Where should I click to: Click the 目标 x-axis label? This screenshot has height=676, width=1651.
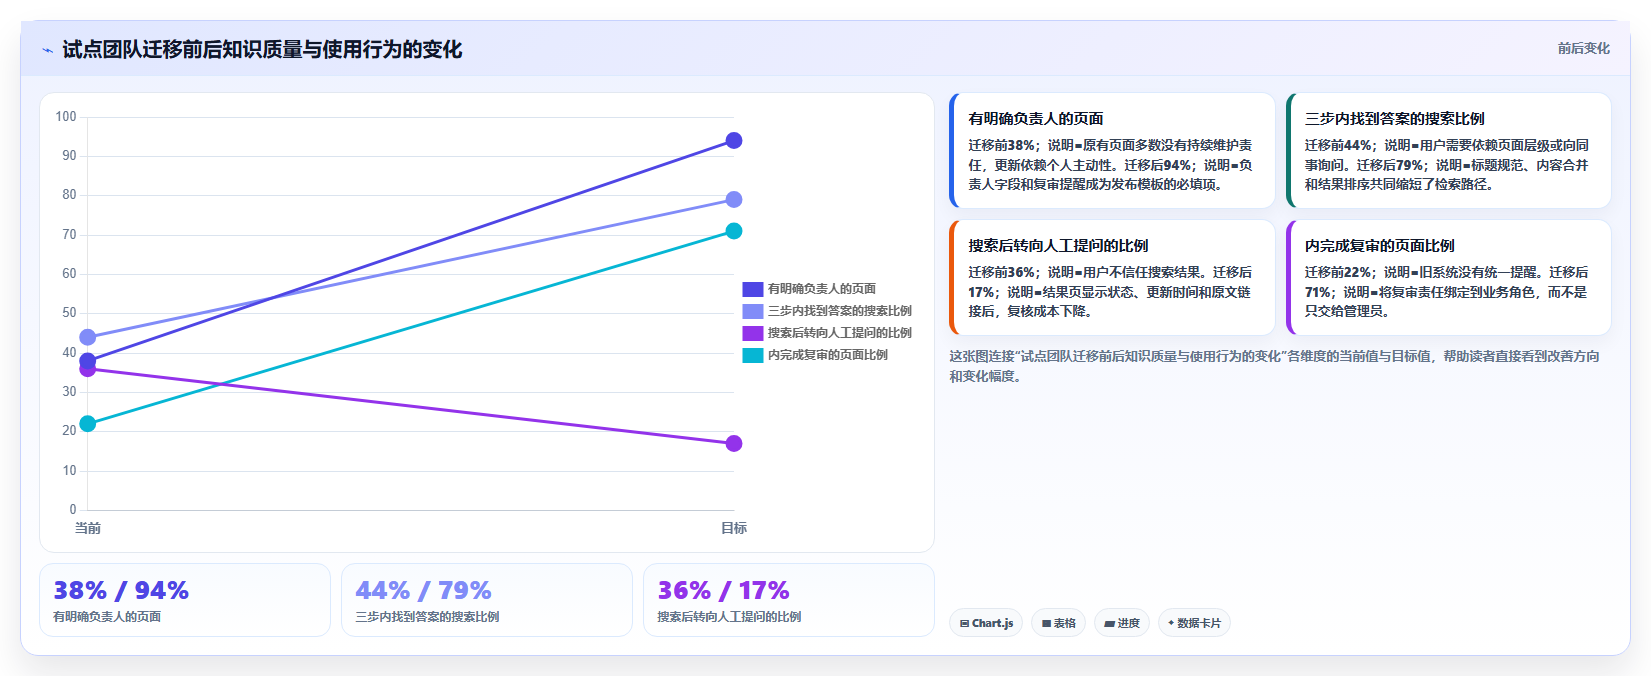(734, 528)
